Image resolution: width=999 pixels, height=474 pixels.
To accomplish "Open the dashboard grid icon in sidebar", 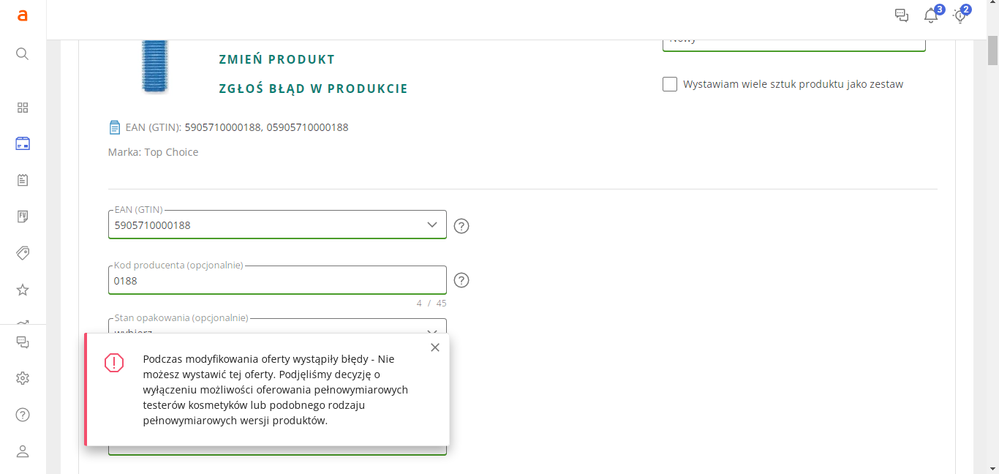I will 22,107.
